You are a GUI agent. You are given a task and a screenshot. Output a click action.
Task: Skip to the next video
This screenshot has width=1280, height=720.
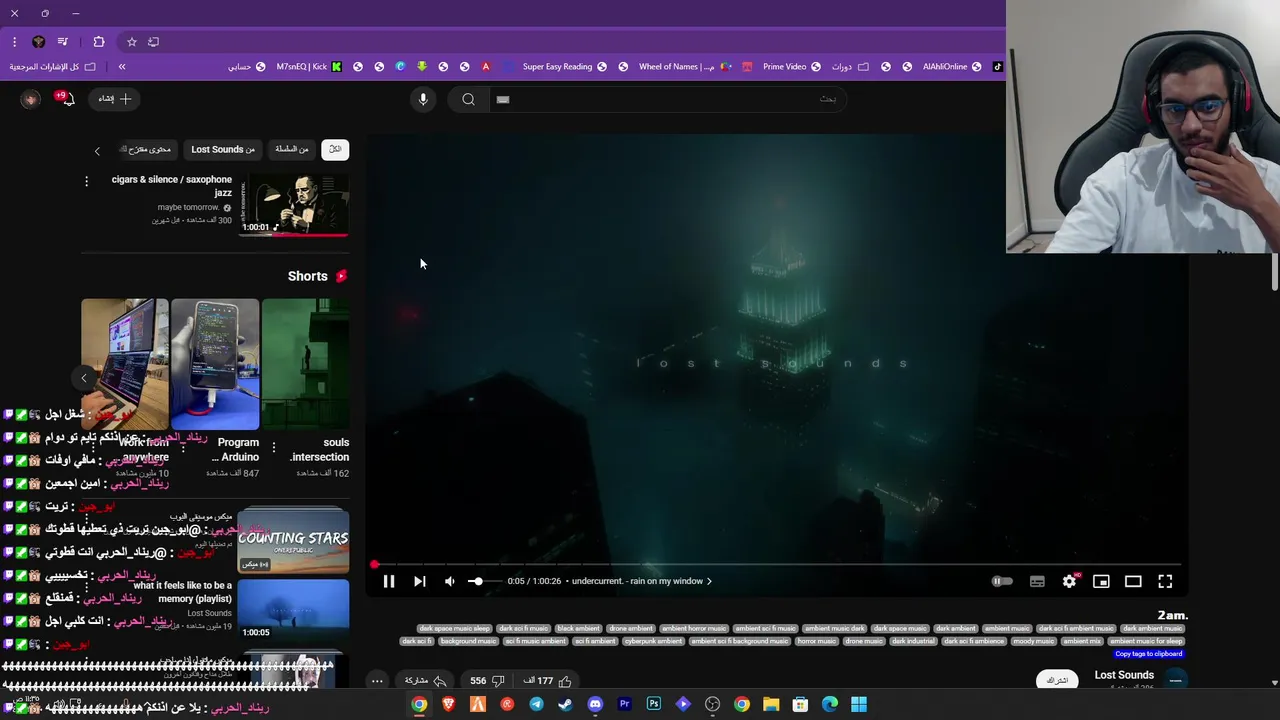[x=420, y=581]
